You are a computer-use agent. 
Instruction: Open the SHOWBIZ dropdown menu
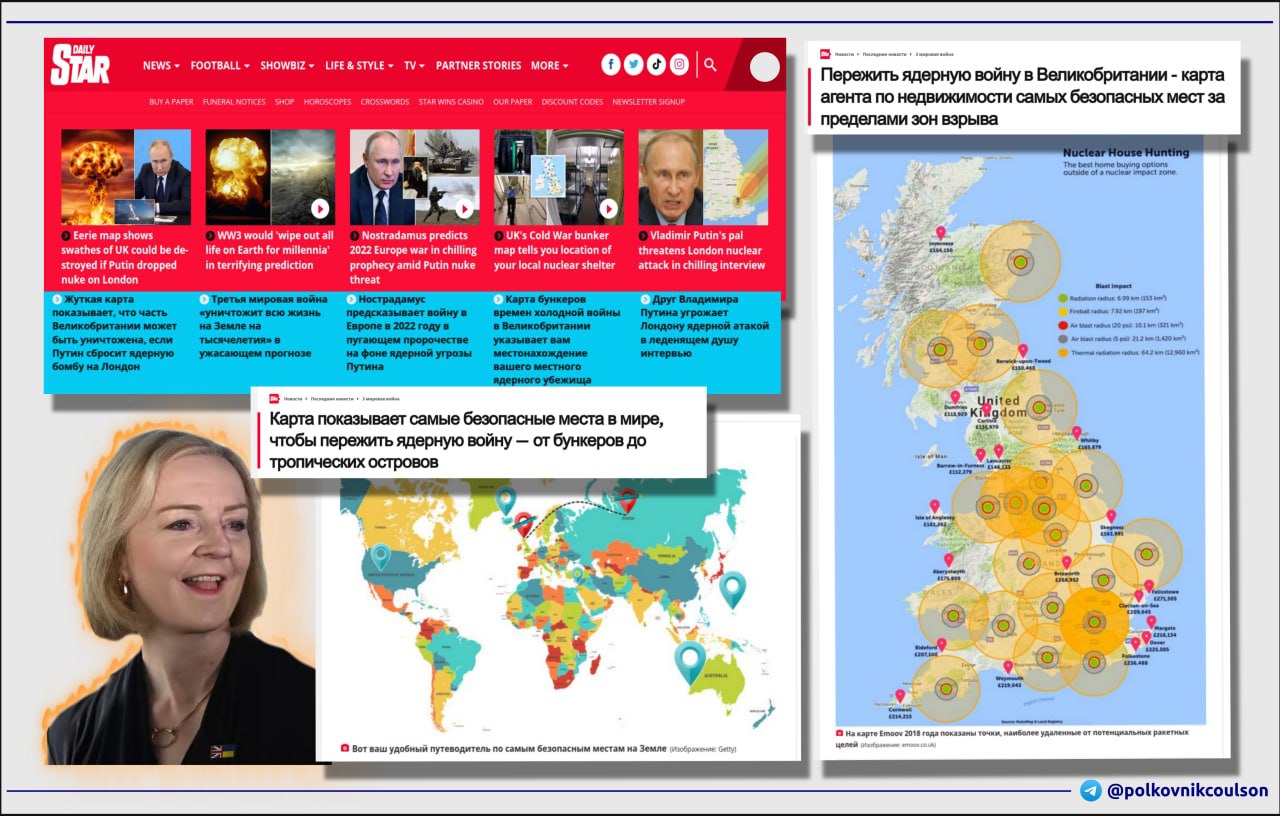coord(288,65)
